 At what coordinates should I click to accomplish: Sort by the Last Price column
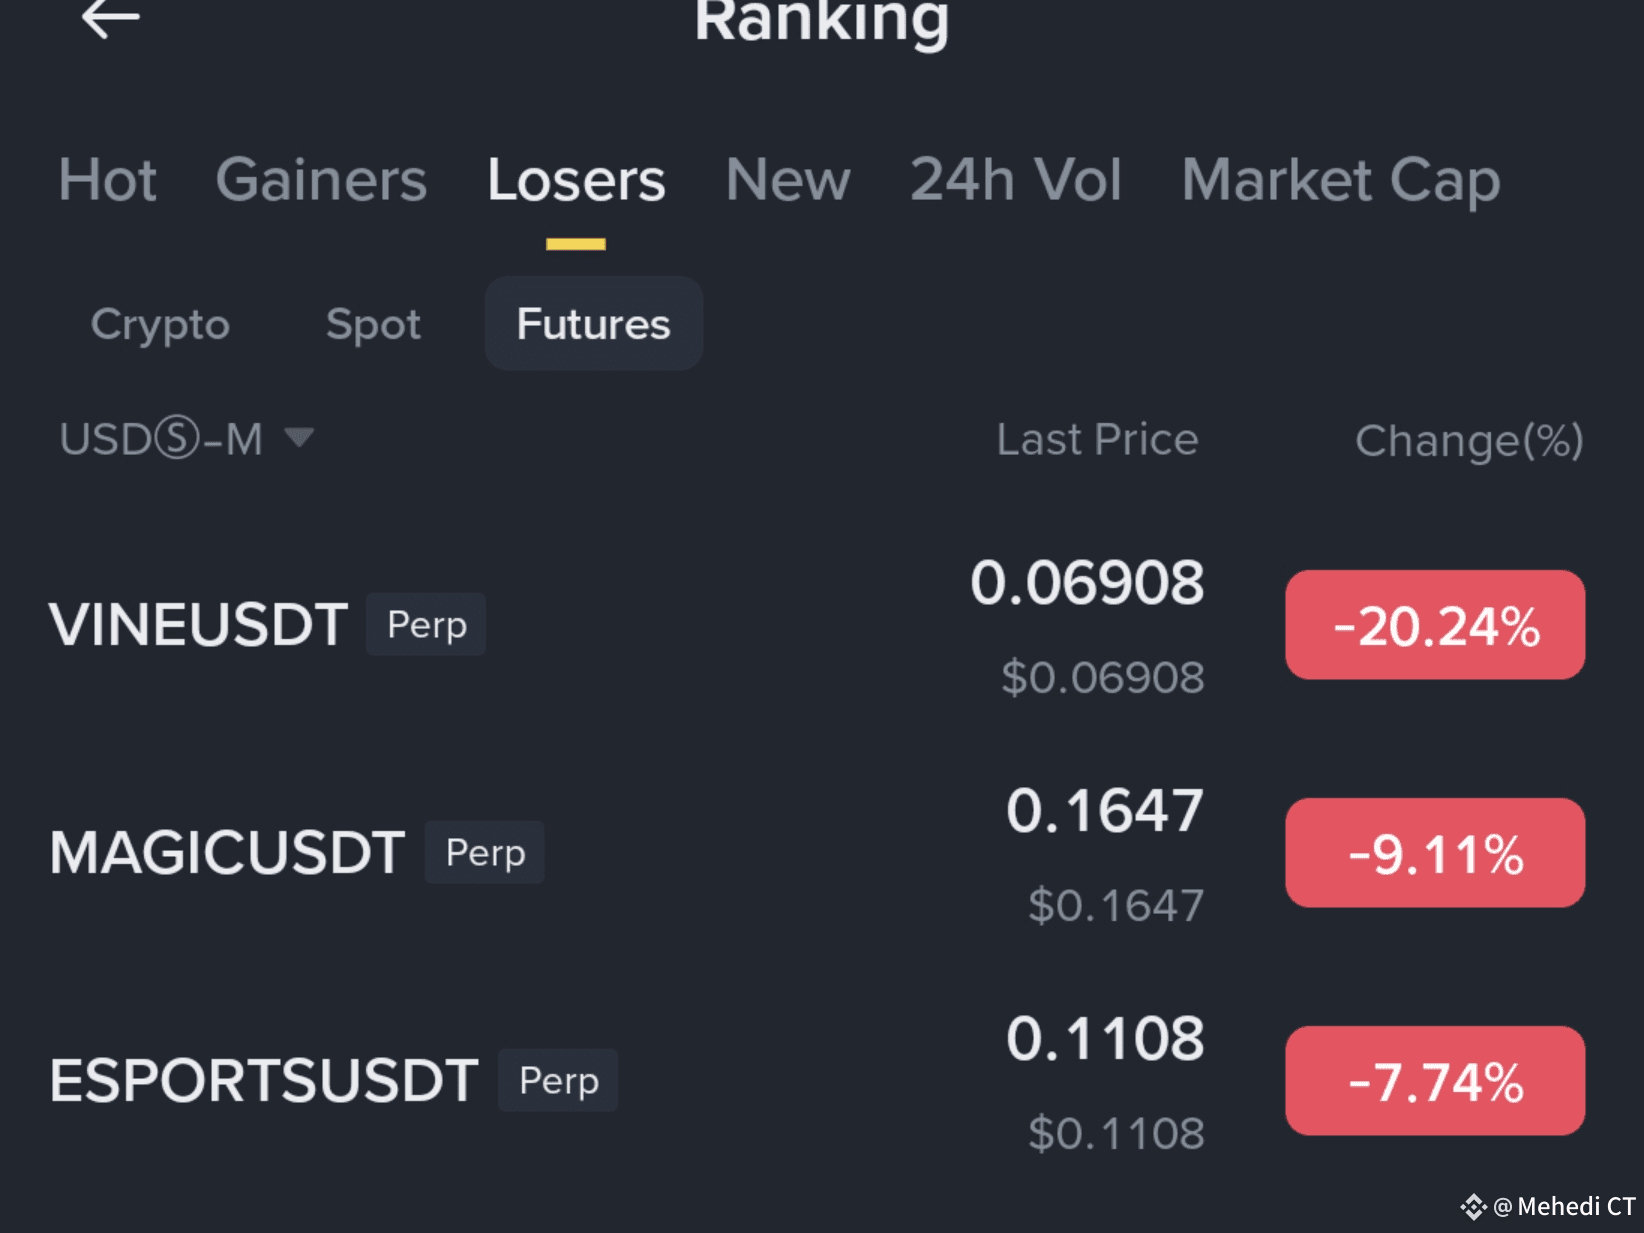point(1097,440)
